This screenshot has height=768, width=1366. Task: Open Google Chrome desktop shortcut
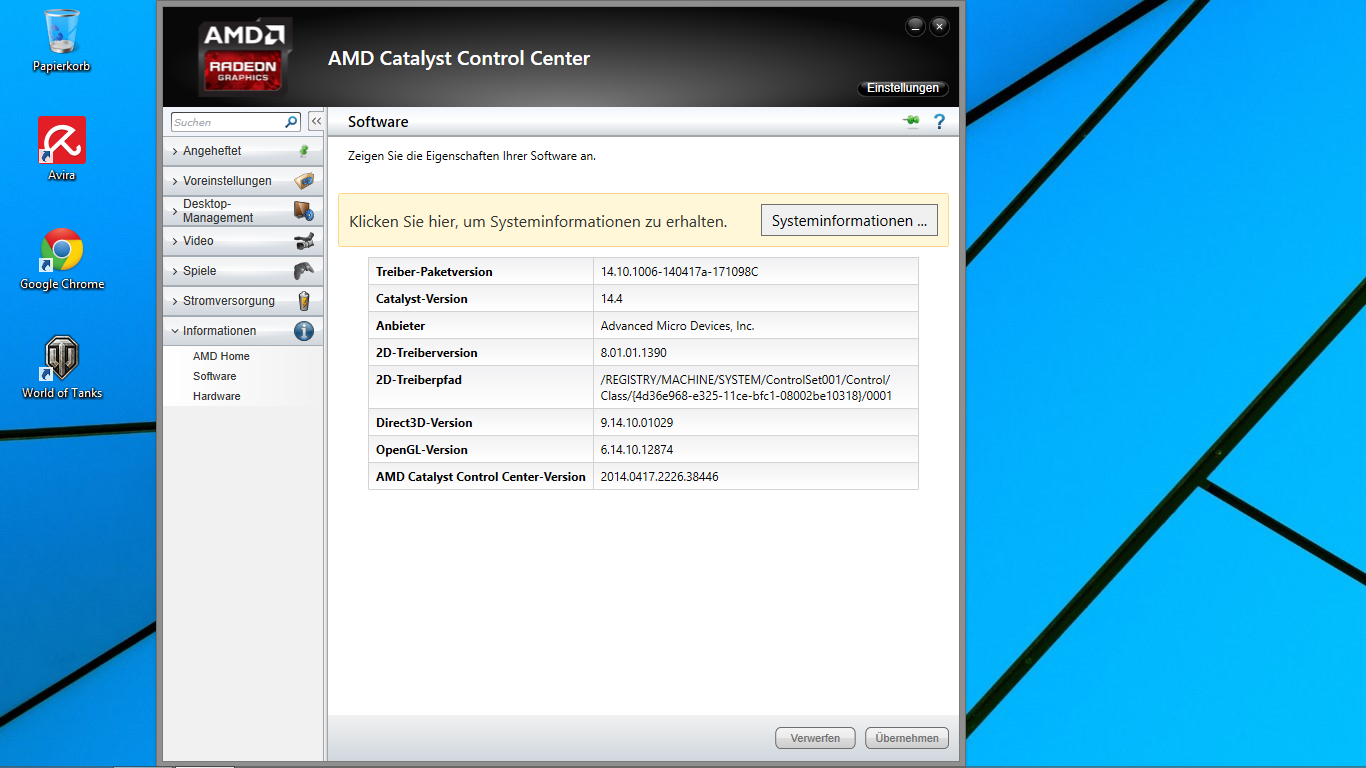point(62,258)
